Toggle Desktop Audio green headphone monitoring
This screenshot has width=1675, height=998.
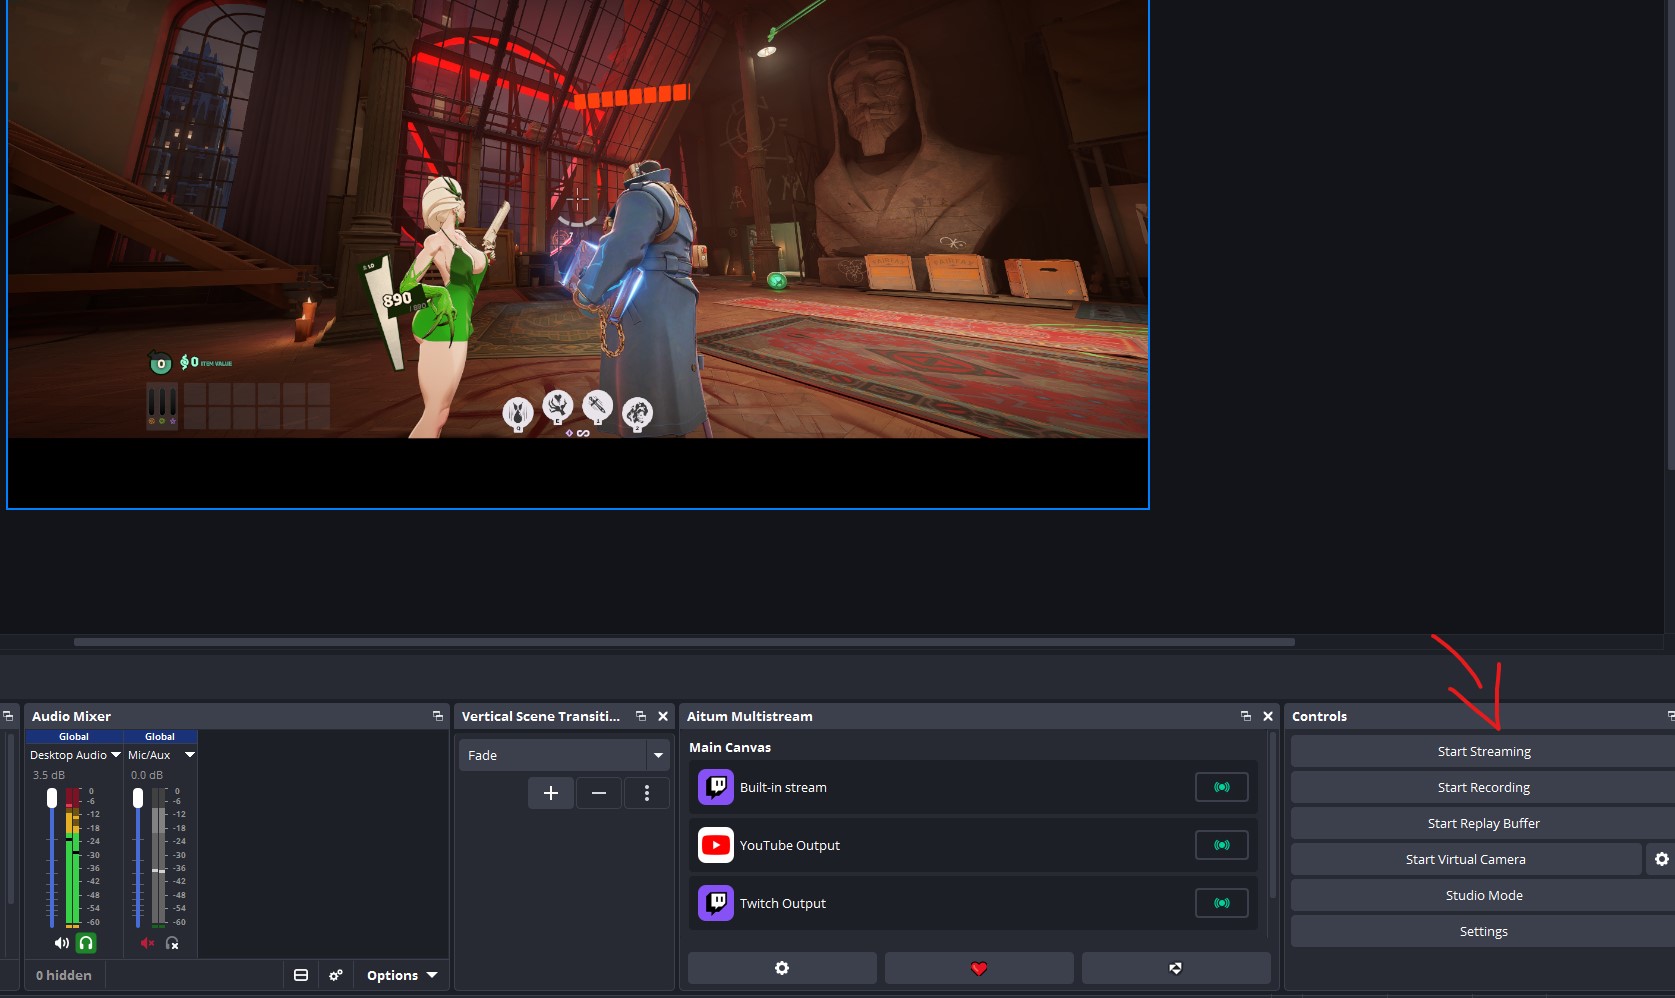pos(86,943)
